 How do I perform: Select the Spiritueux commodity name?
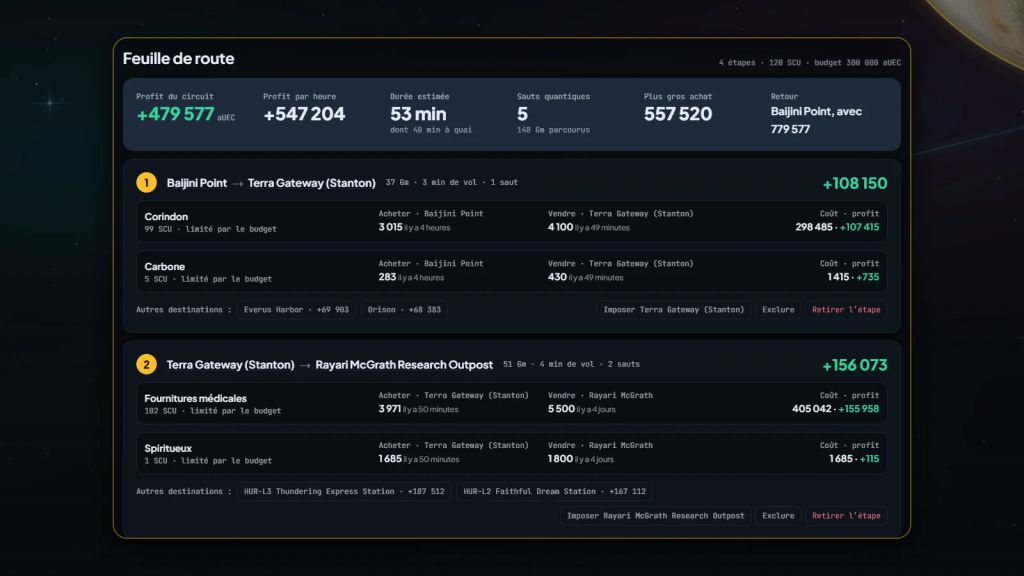(x=168, y=448)
